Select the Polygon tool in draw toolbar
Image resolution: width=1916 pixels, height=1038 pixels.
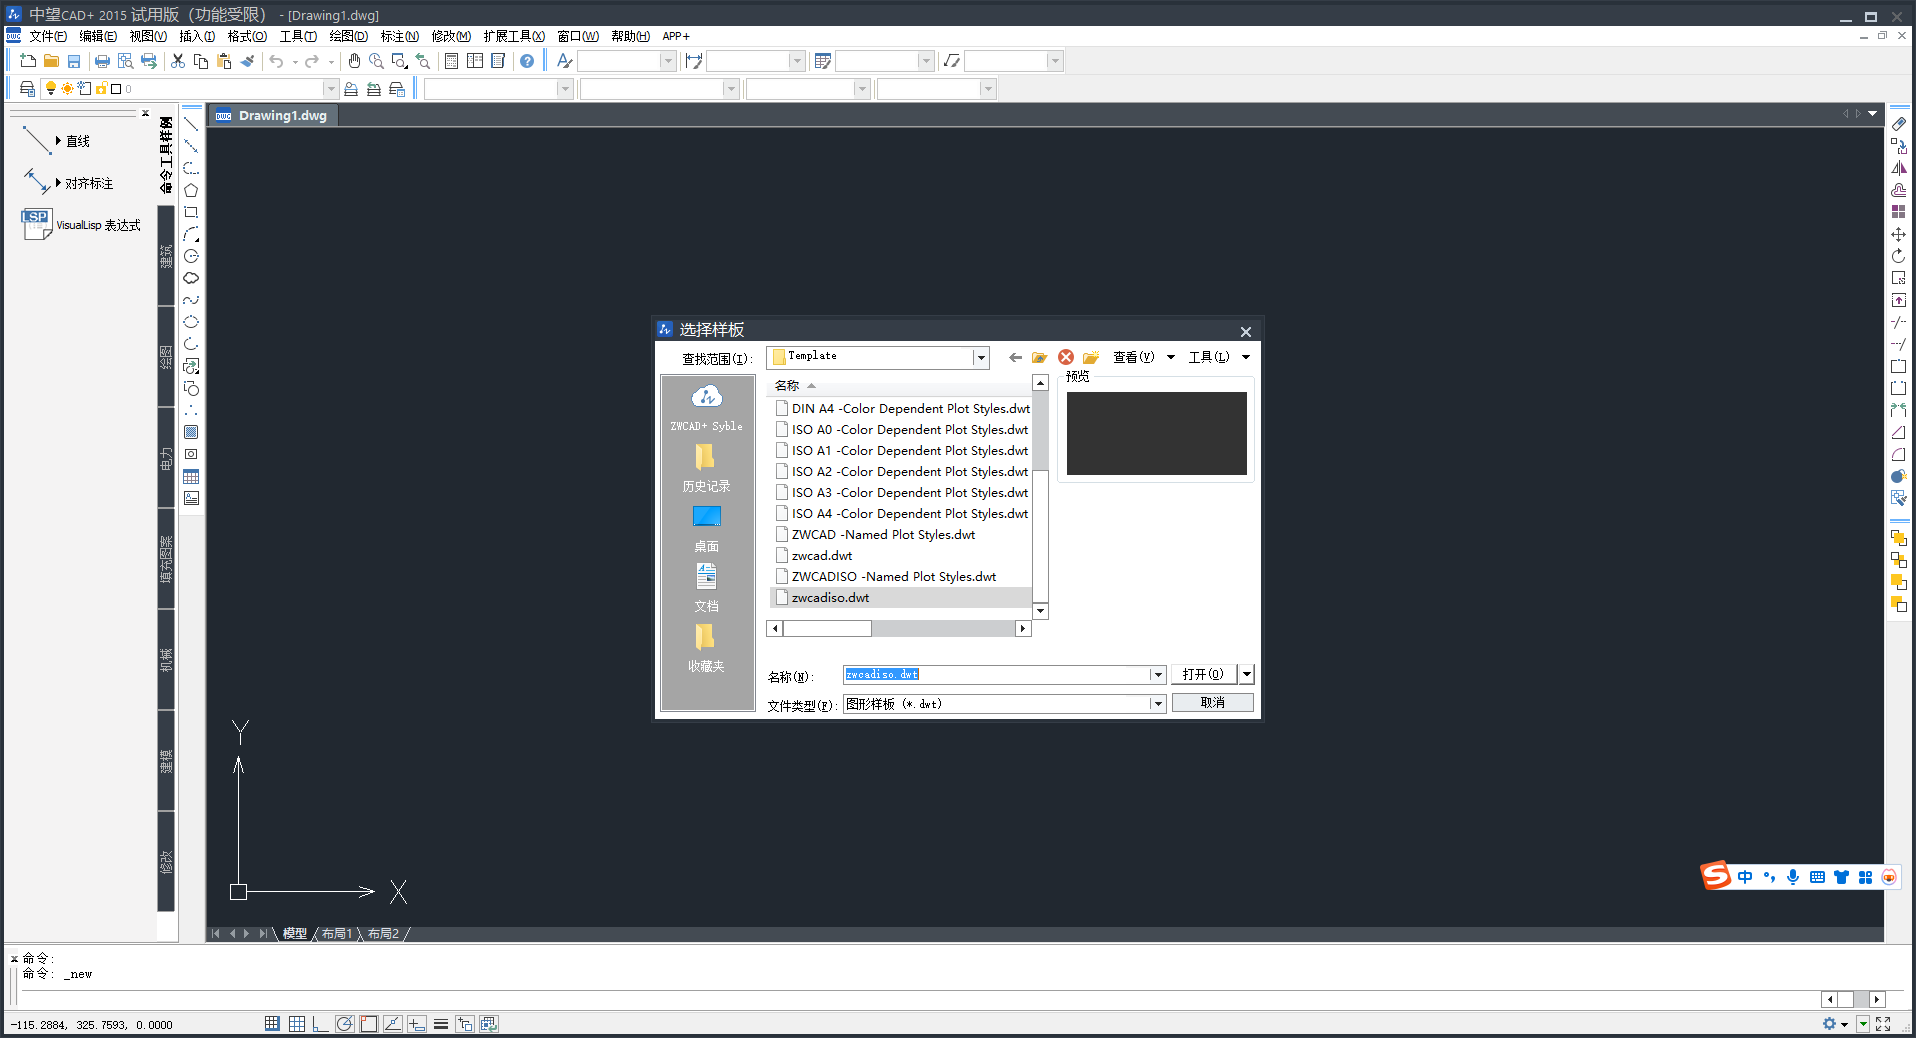(x=191, y=190)
